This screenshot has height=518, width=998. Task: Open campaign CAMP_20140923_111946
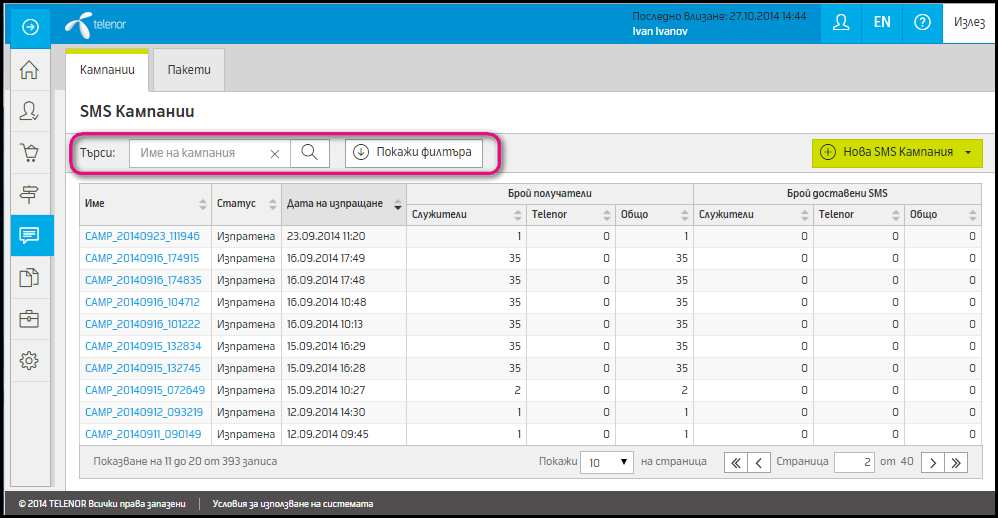pos(143,236)
